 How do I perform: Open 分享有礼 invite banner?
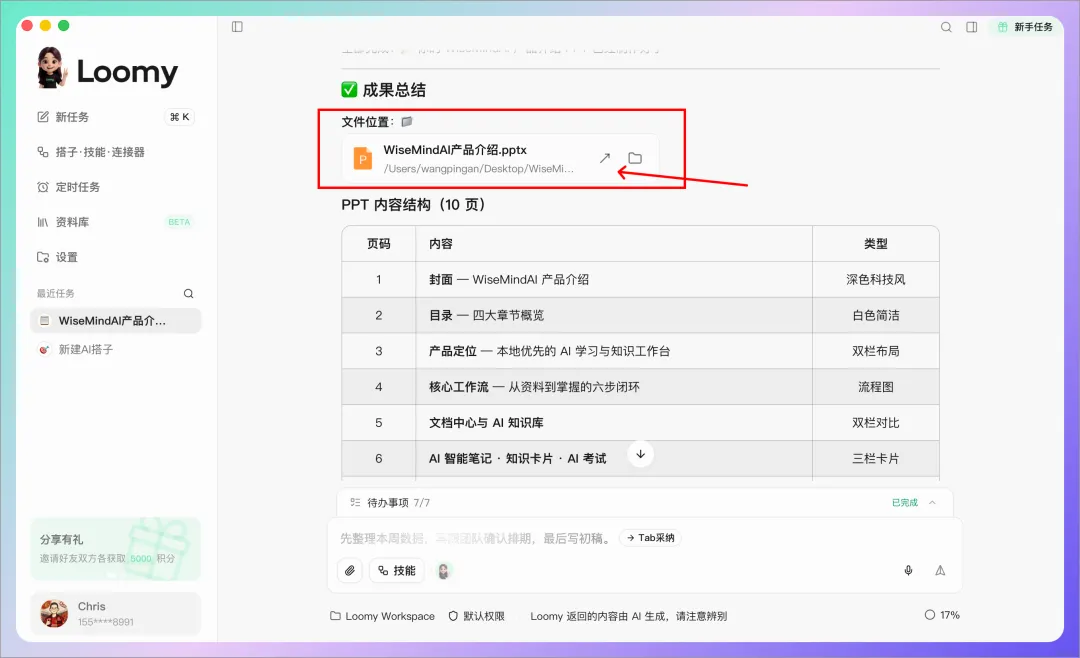(115, 549)
